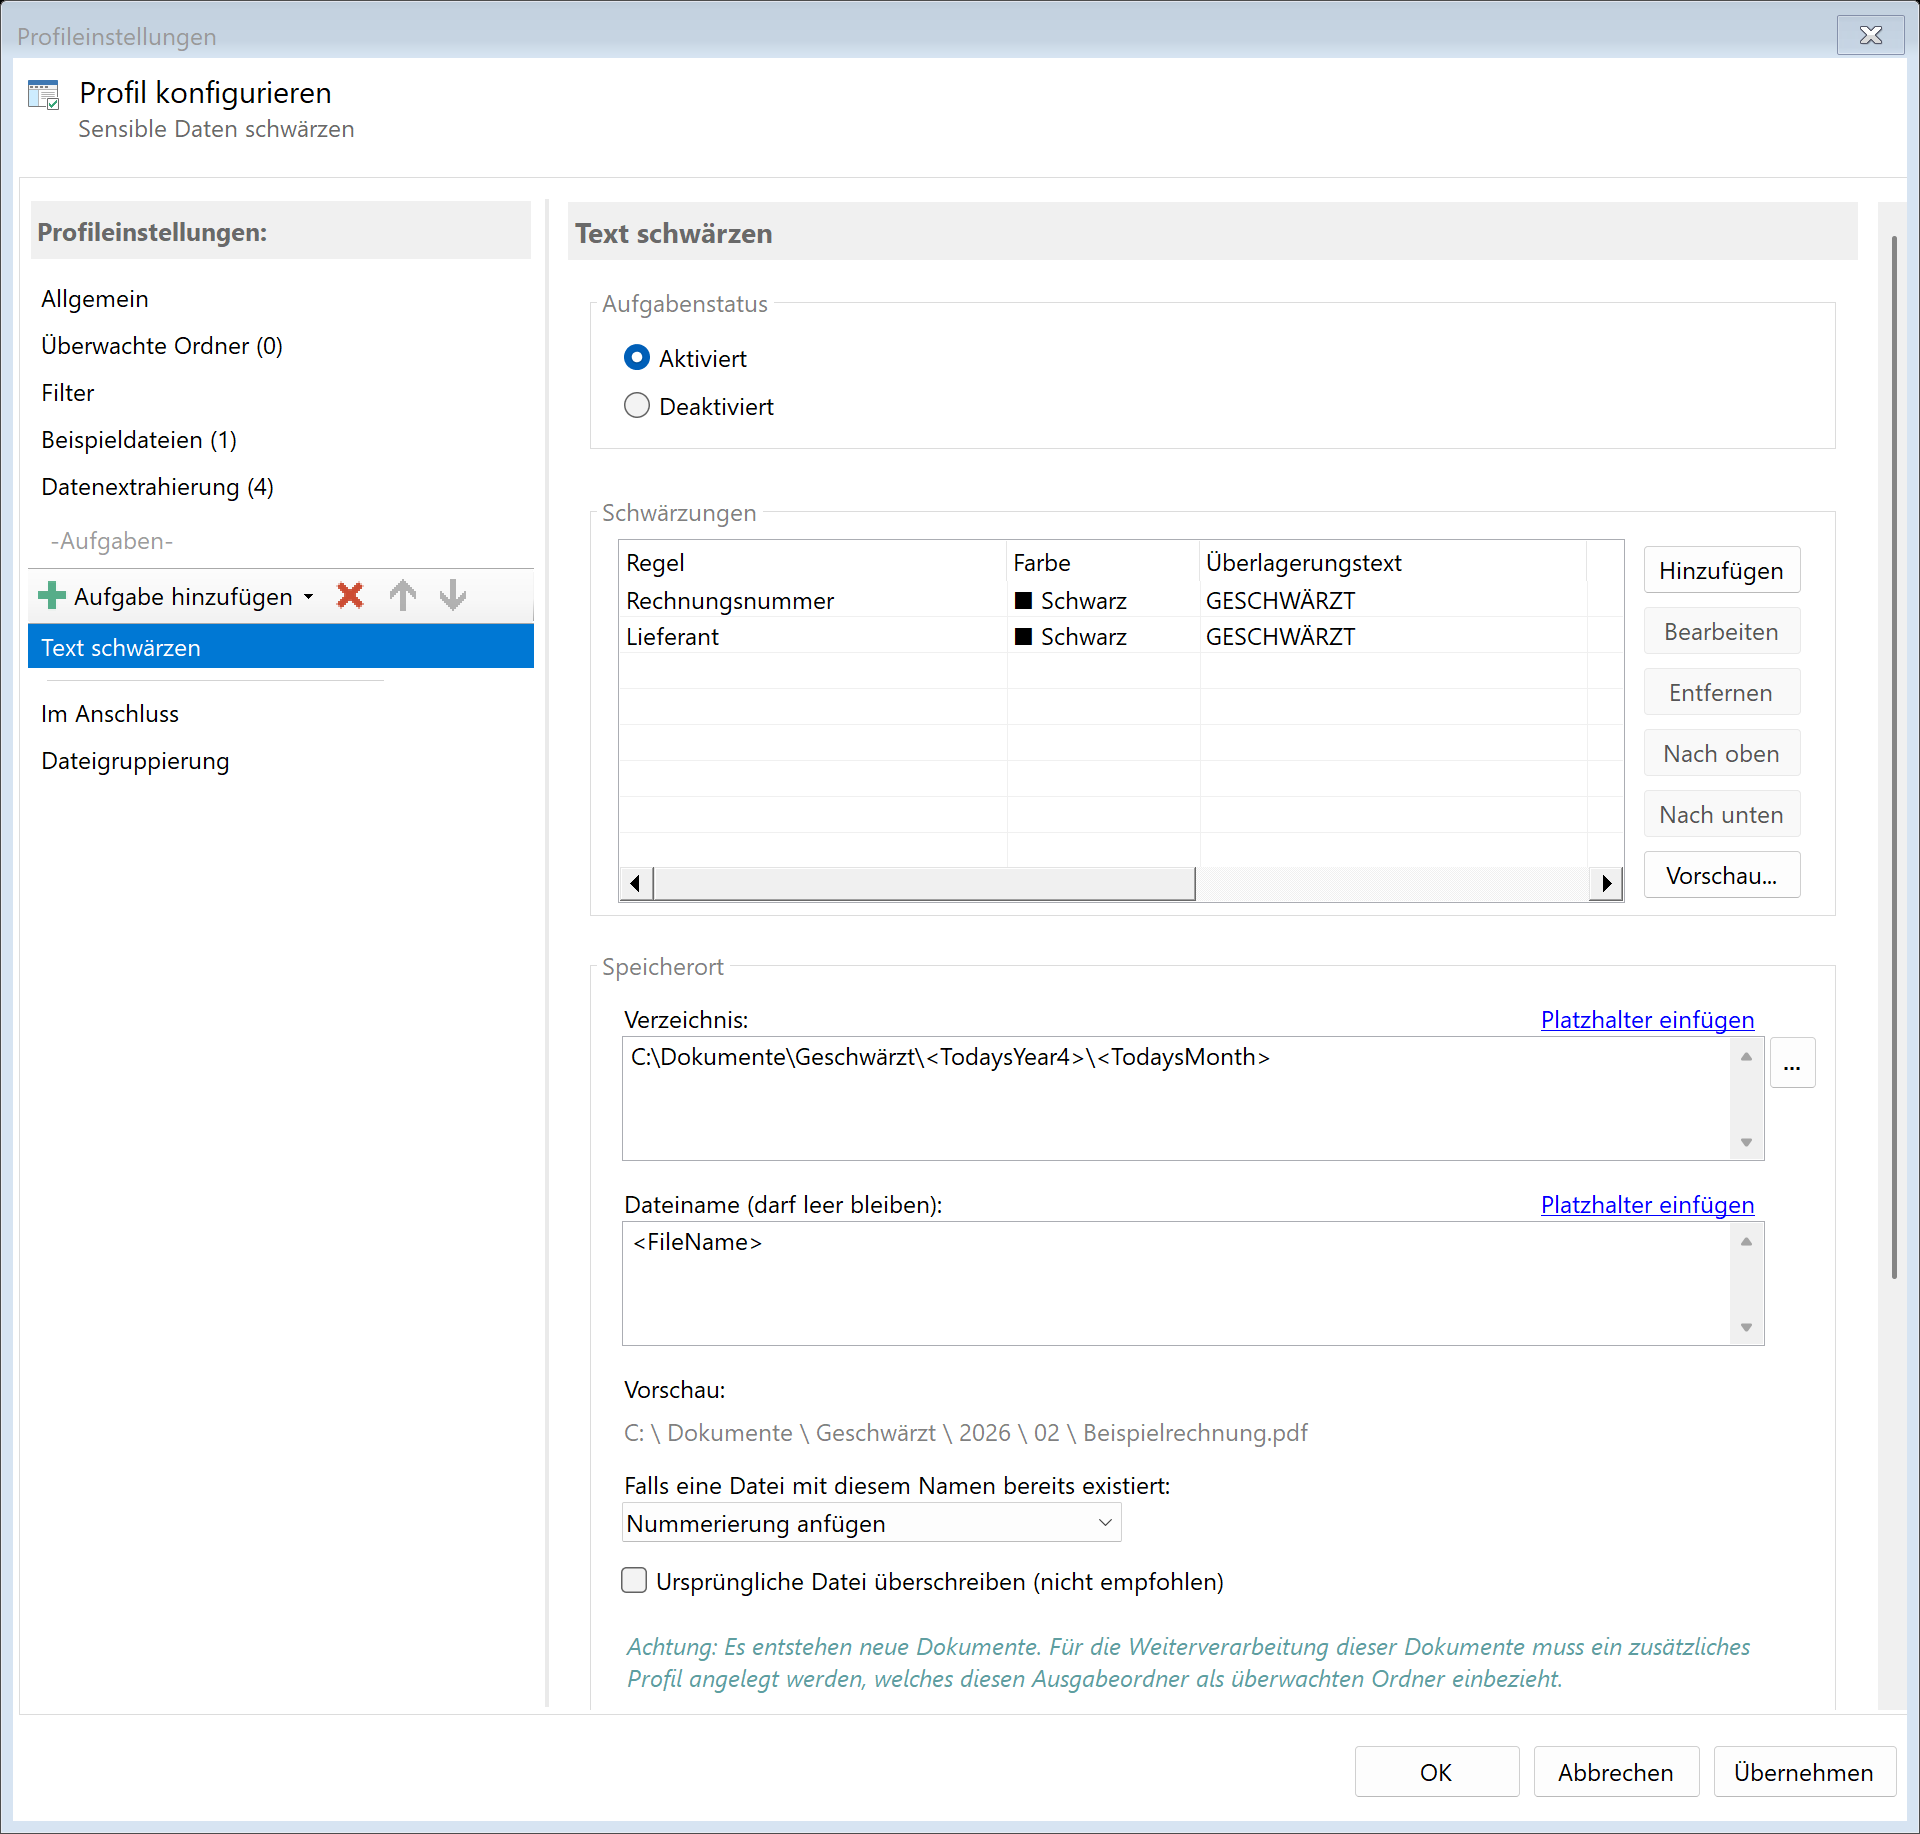Click the move task up arrow icon
This screenshot has width=1920, height=1834.
click(403, 596)
